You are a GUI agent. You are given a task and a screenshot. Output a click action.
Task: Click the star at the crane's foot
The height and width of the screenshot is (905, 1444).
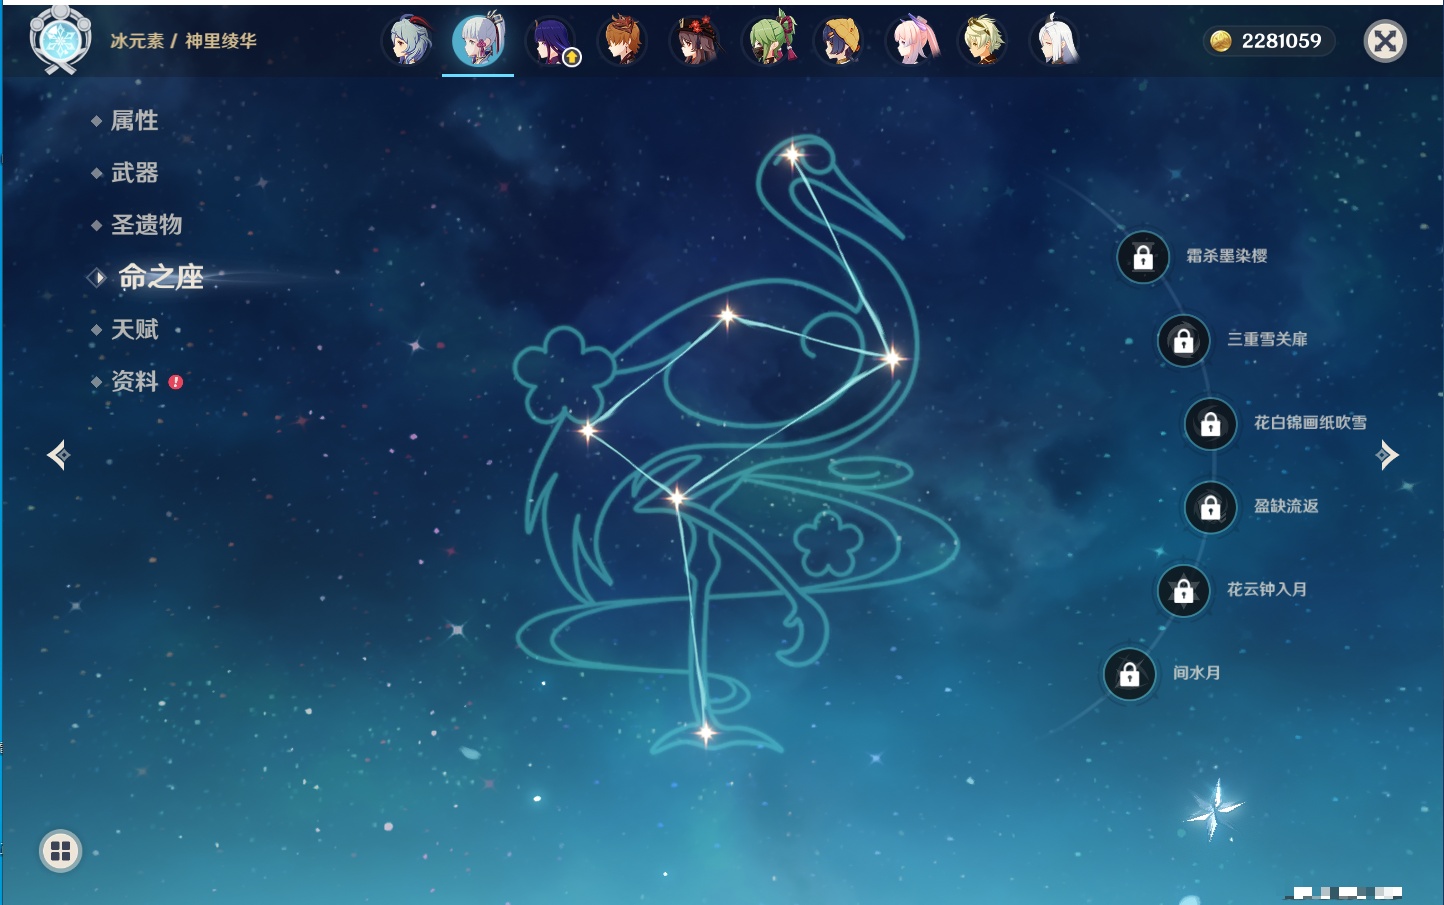pyautogui.click(x=705, y=733)
